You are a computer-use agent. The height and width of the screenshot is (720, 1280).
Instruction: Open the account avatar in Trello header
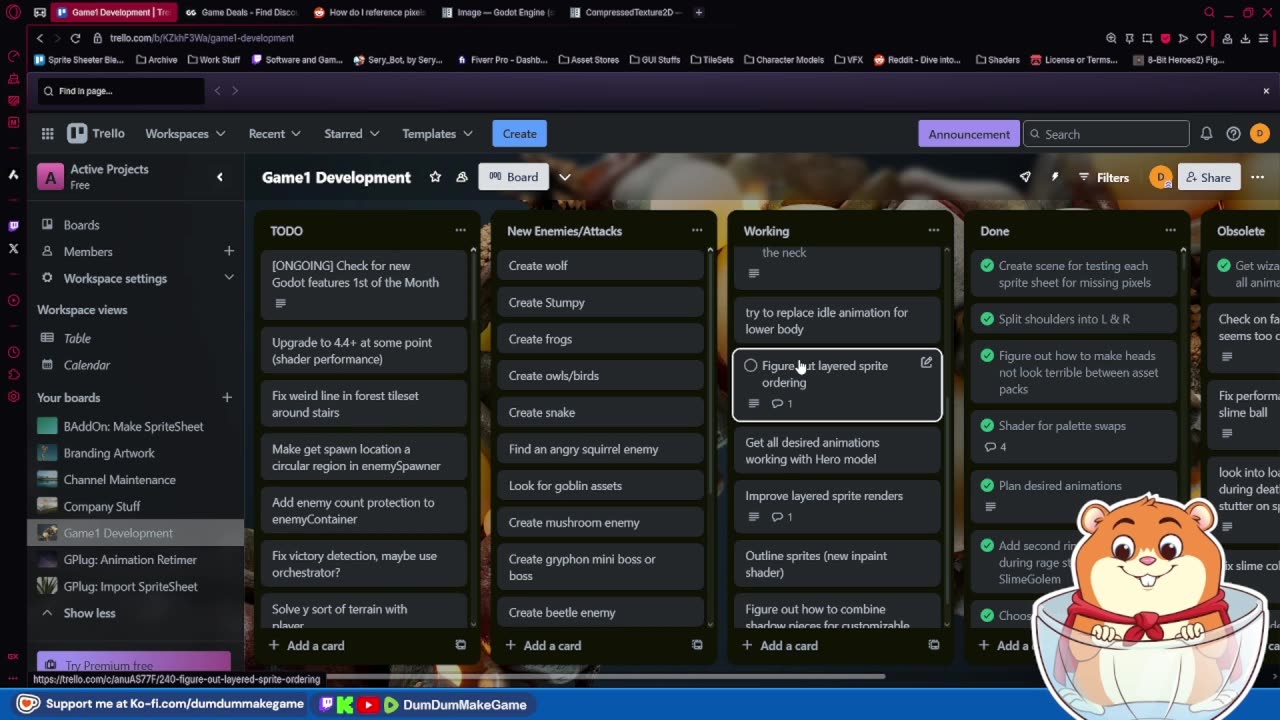1259,133
